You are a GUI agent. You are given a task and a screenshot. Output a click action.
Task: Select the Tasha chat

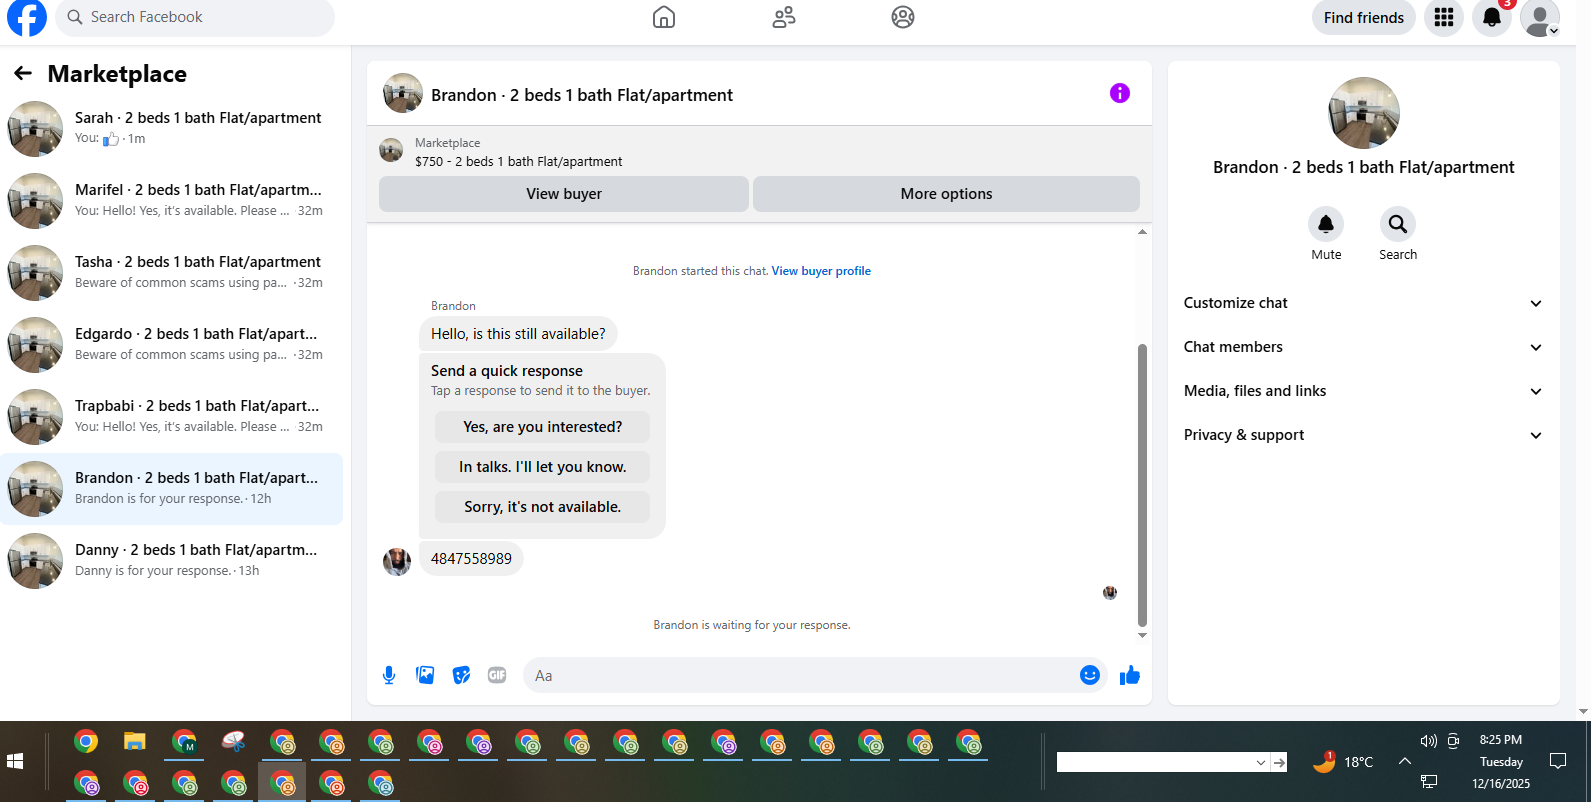(x=171, y=273)
